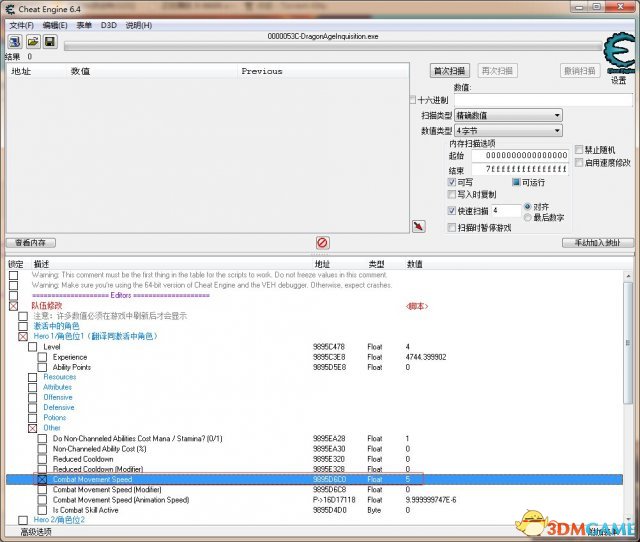Collapse the 队伍修改 script checkbox
Screen dimensions: 640x542
[x=13, y=306]
